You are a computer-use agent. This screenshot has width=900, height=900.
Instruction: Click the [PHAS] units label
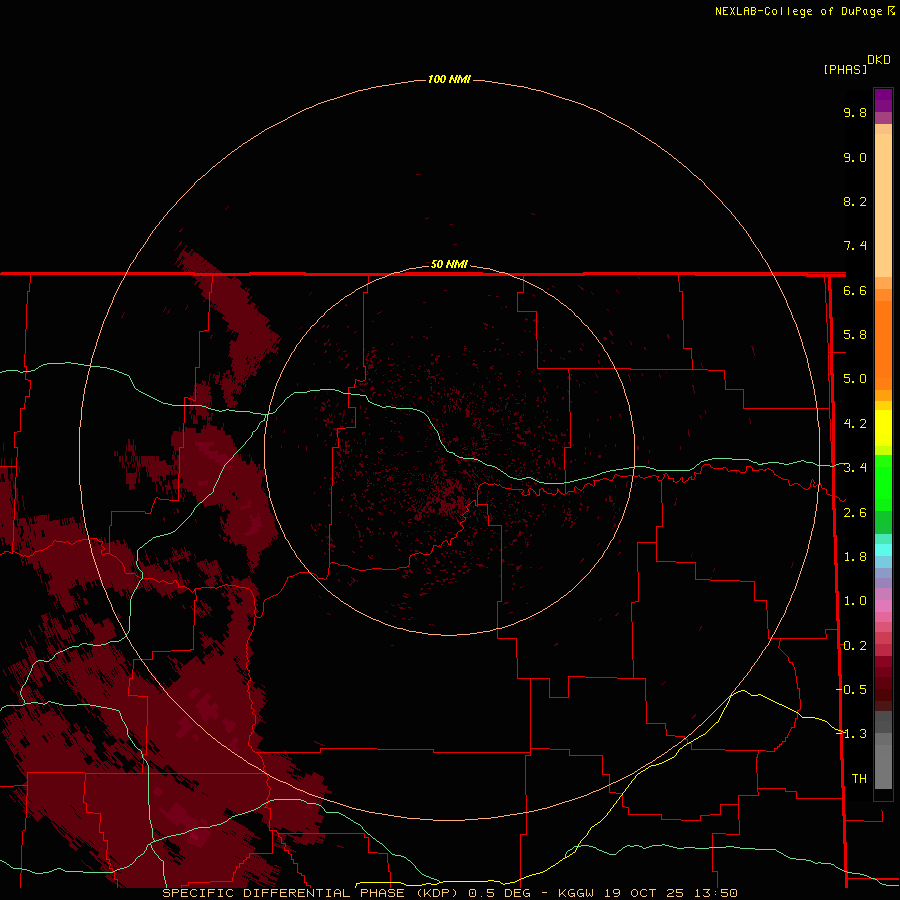[x=845, y=69]
